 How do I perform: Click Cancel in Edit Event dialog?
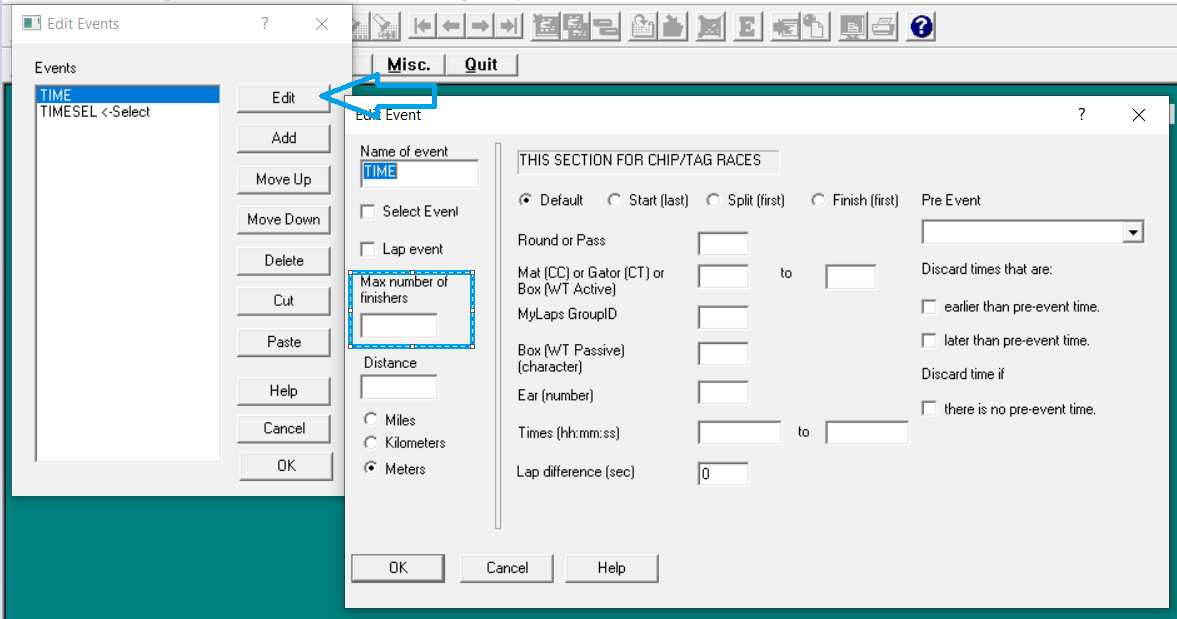pyautogui.click(x=507, y=568)
